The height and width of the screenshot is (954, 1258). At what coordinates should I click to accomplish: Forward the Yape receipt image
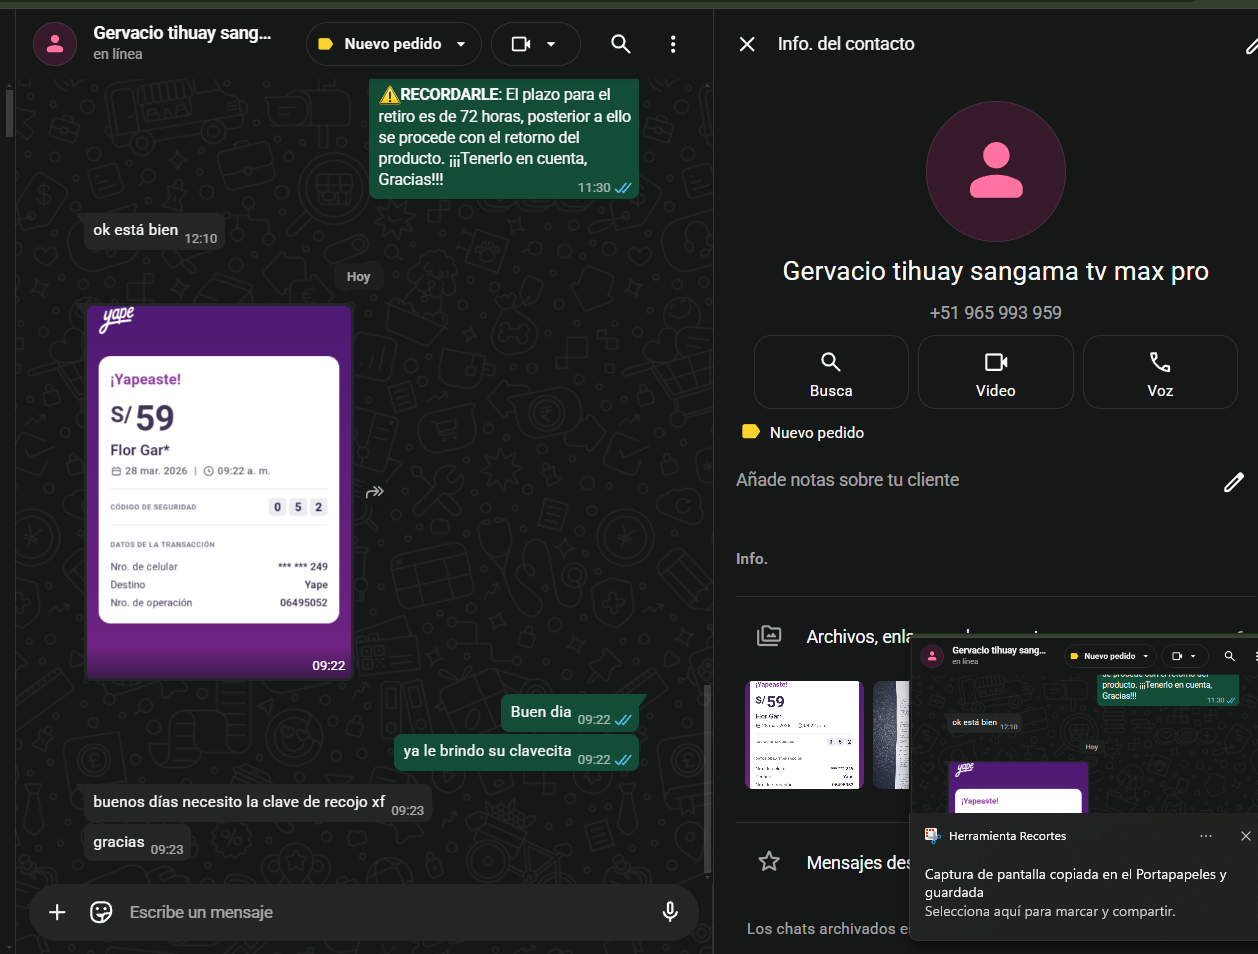pyautogui.click(x=375, y=492)
